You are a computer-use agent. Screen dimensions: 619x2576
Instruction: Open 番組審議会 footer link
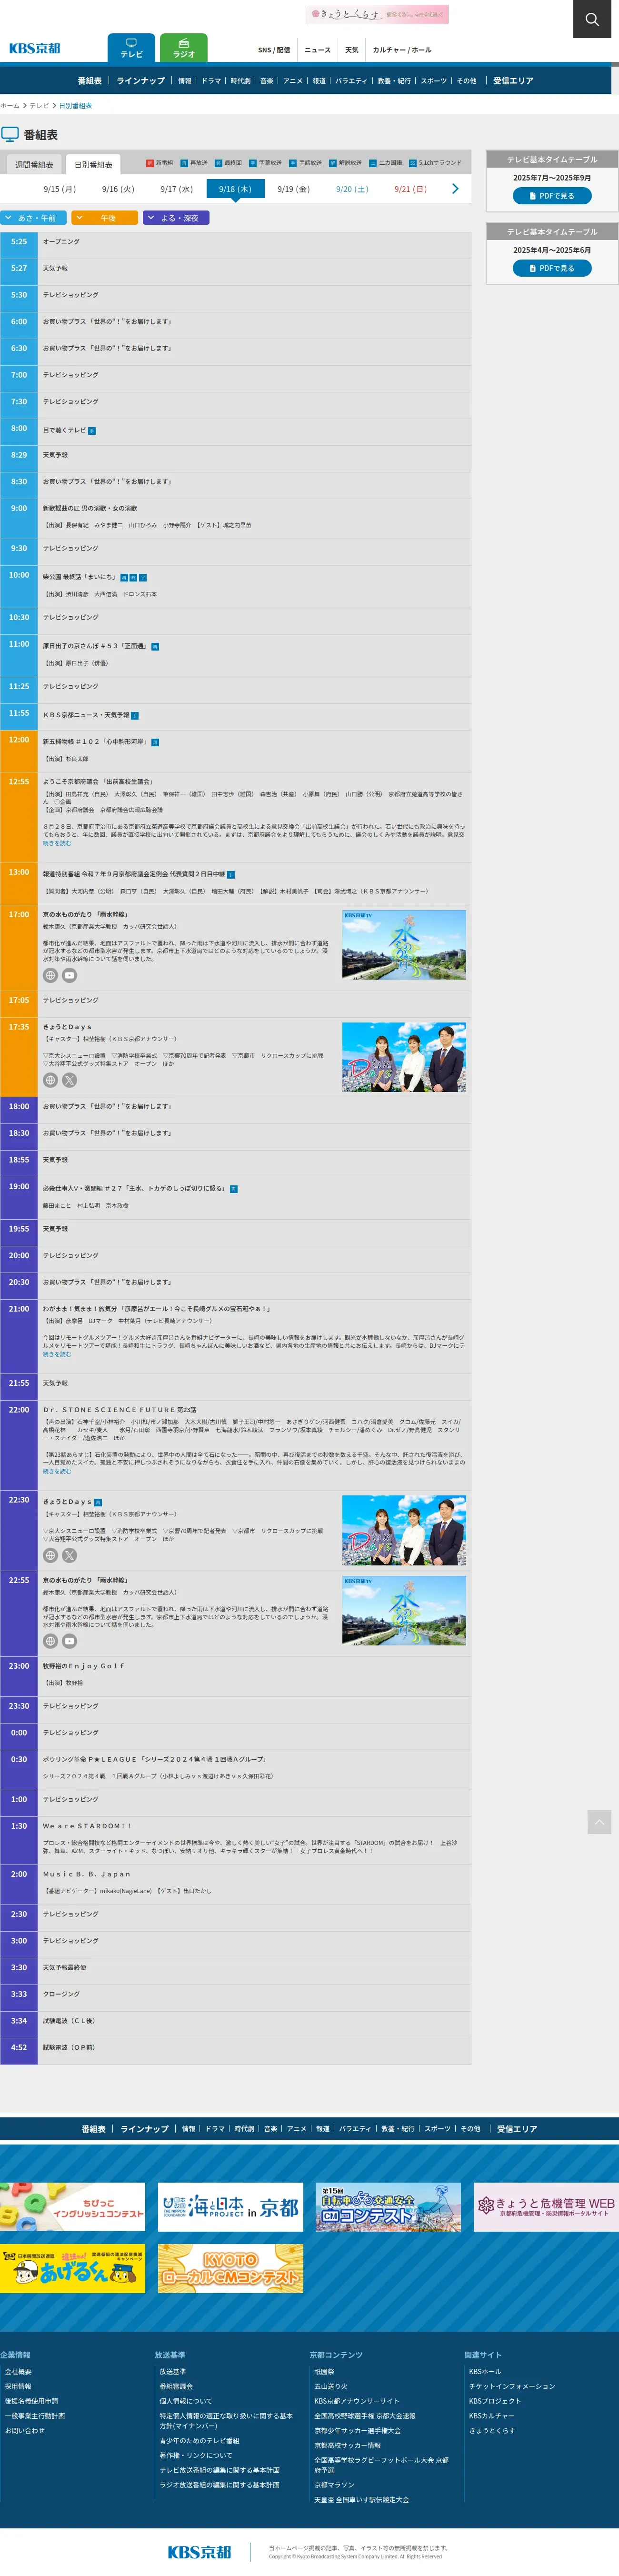(x=176, y=2386)
